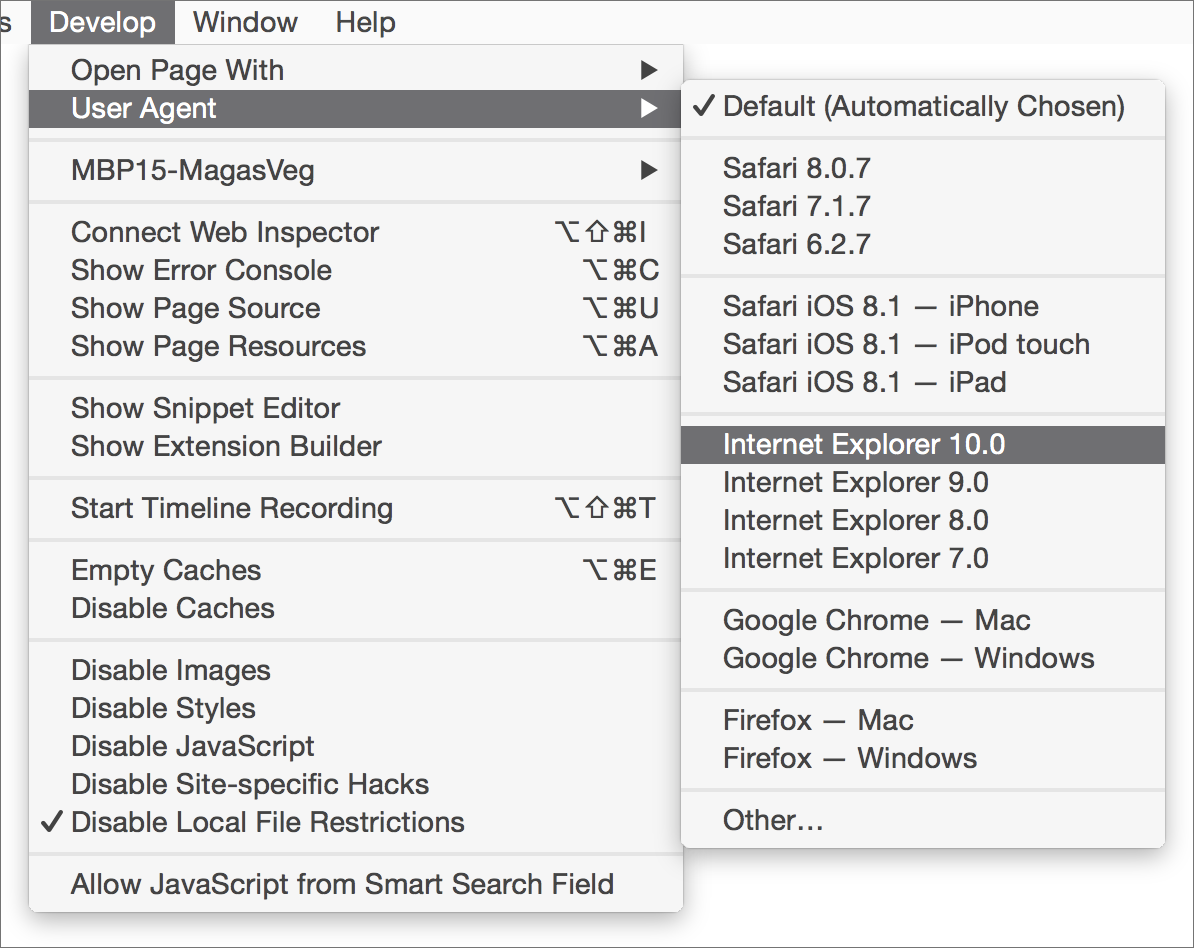The width and height of the screenshot is (1194, 948).
Task: Open the Window menu
Action: pyautogui.click(x=245, y=22)
